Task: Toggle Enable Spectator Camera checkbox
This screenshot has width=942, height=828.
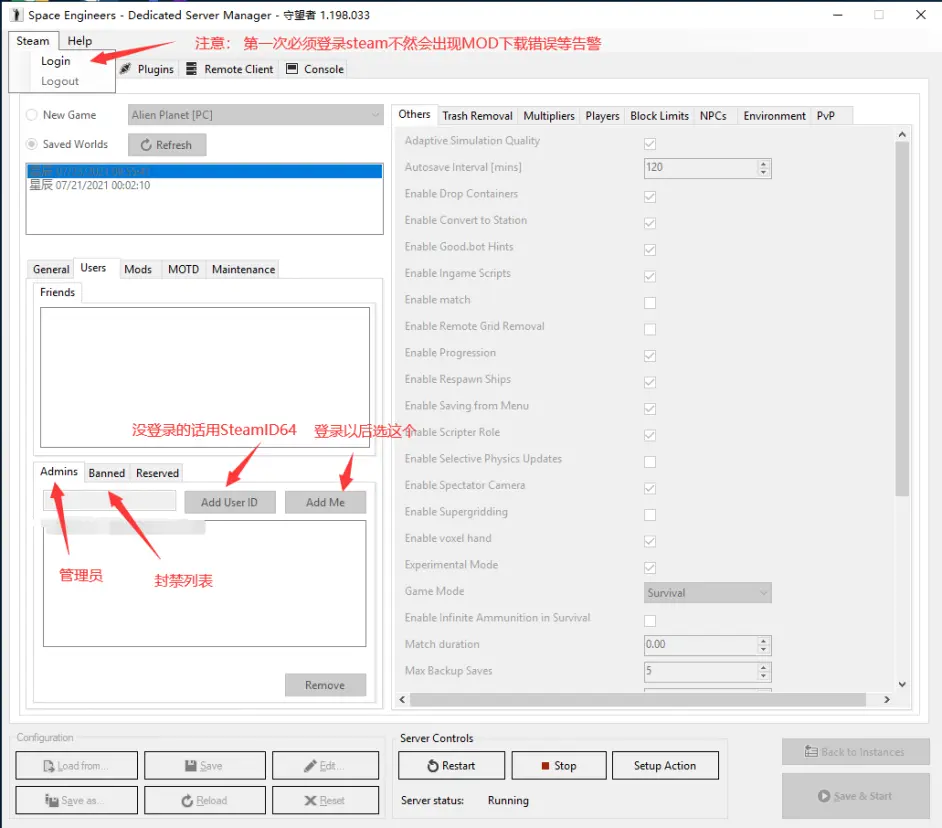Action: [x=649, y=488]
